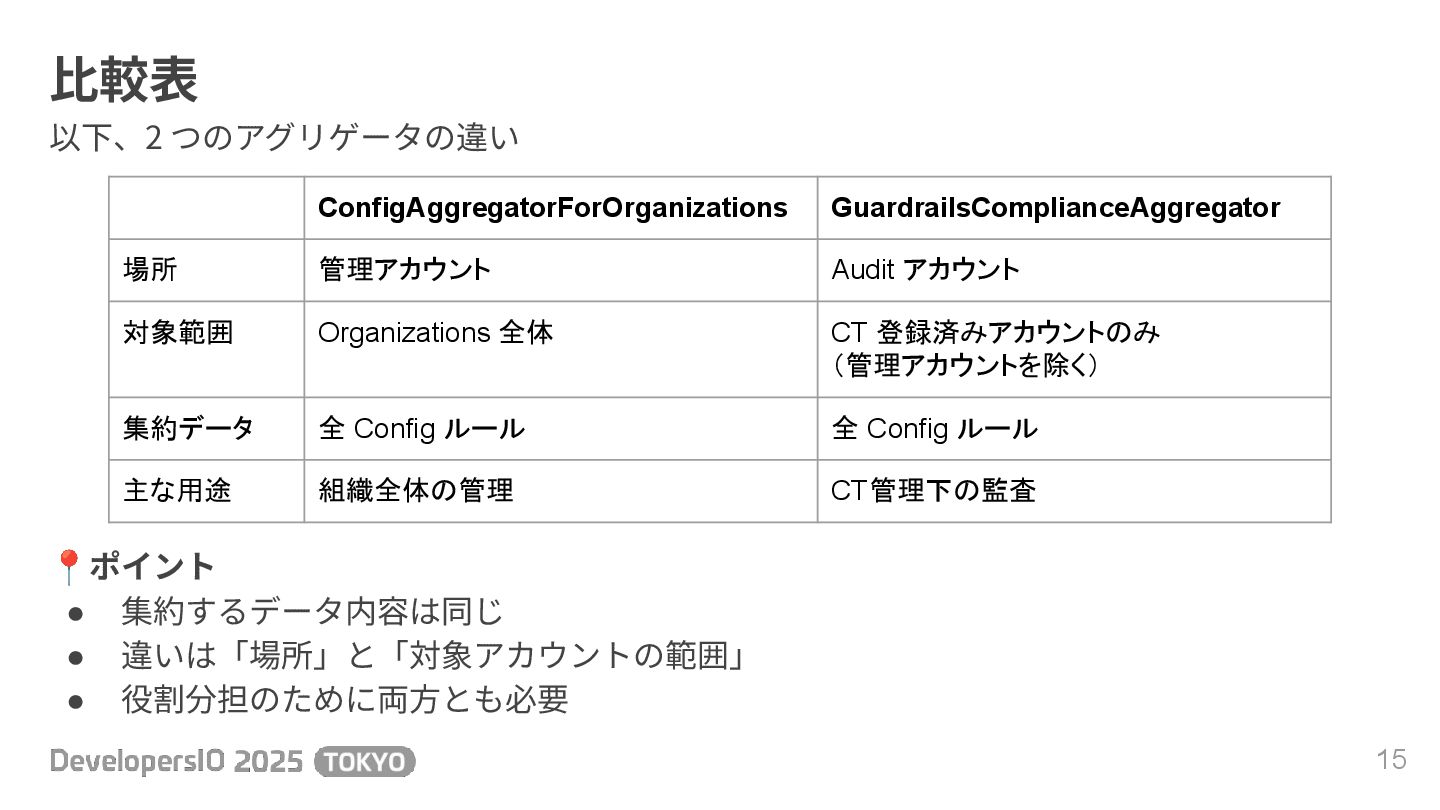This screenshot has width=1440, height=810.
Task: Click the bullet 役割分担のために両方とも必要
Action: [x=344, y=699]
